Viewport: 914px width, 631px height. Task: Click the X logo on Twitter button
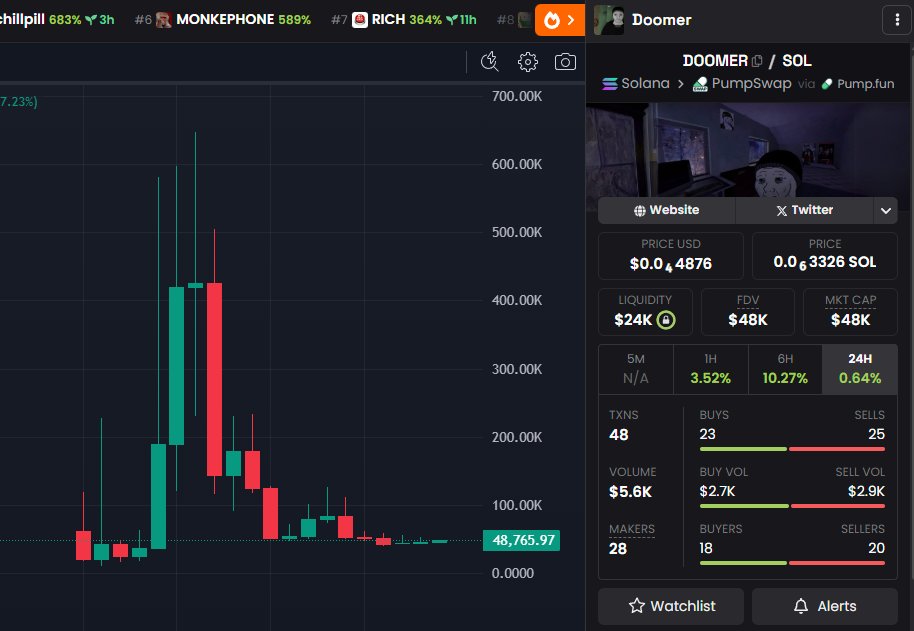click(782, 210)
